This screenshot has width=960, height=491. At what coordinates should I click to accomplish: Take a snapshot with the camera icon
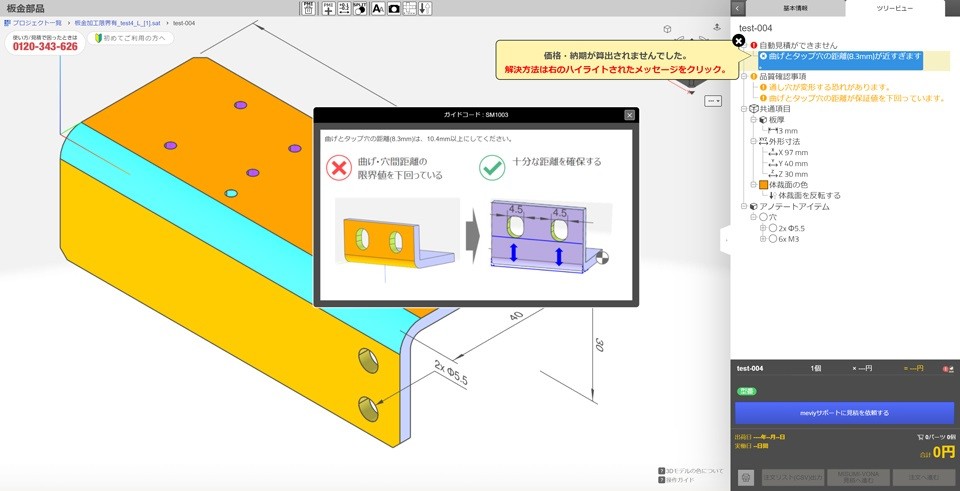(394, 8)
